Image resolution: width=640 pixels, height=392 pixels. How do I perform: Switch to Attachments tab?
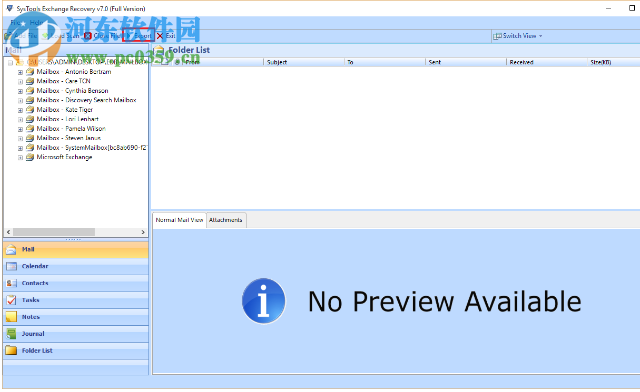(x=226, y=220)
